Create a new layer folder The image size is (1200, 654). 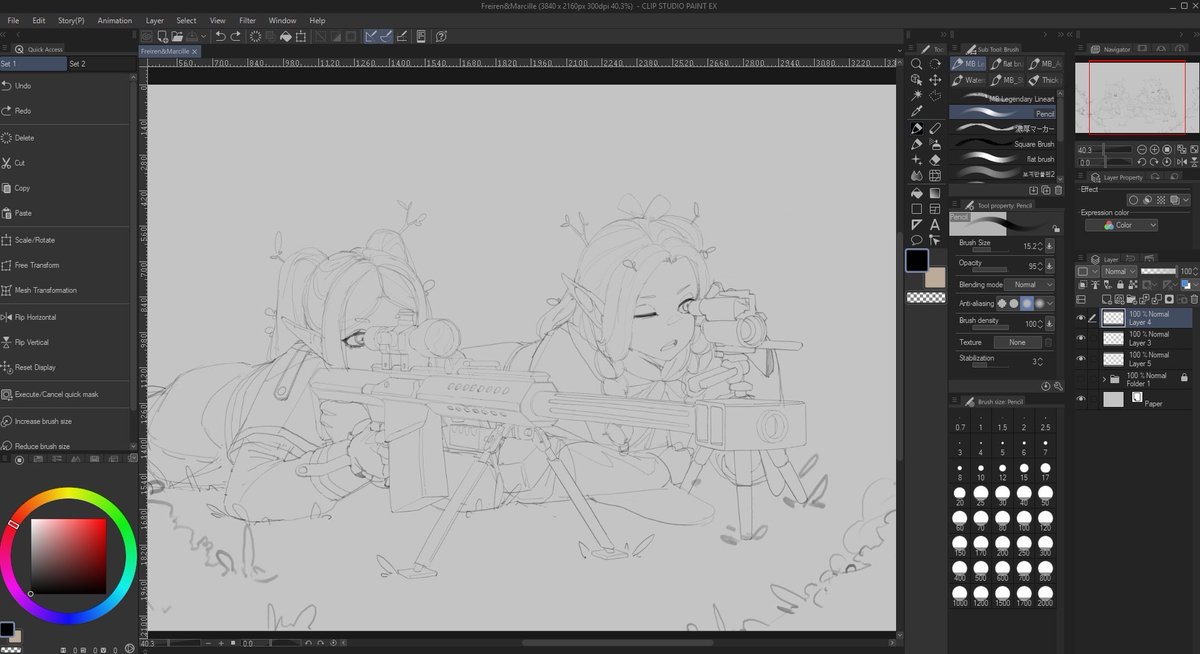point(1131,299)
